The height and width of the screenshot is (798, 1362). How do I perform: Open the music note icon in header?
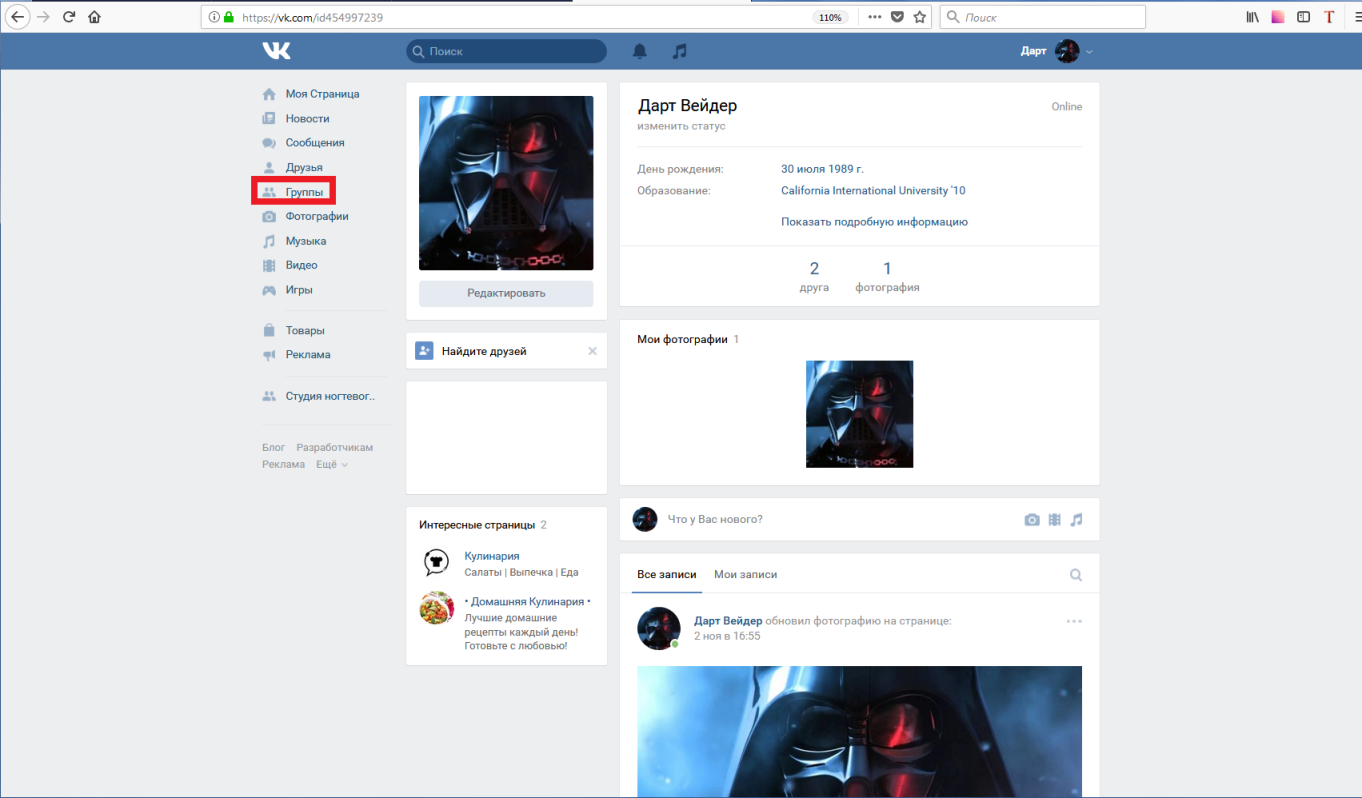(680, 51)
